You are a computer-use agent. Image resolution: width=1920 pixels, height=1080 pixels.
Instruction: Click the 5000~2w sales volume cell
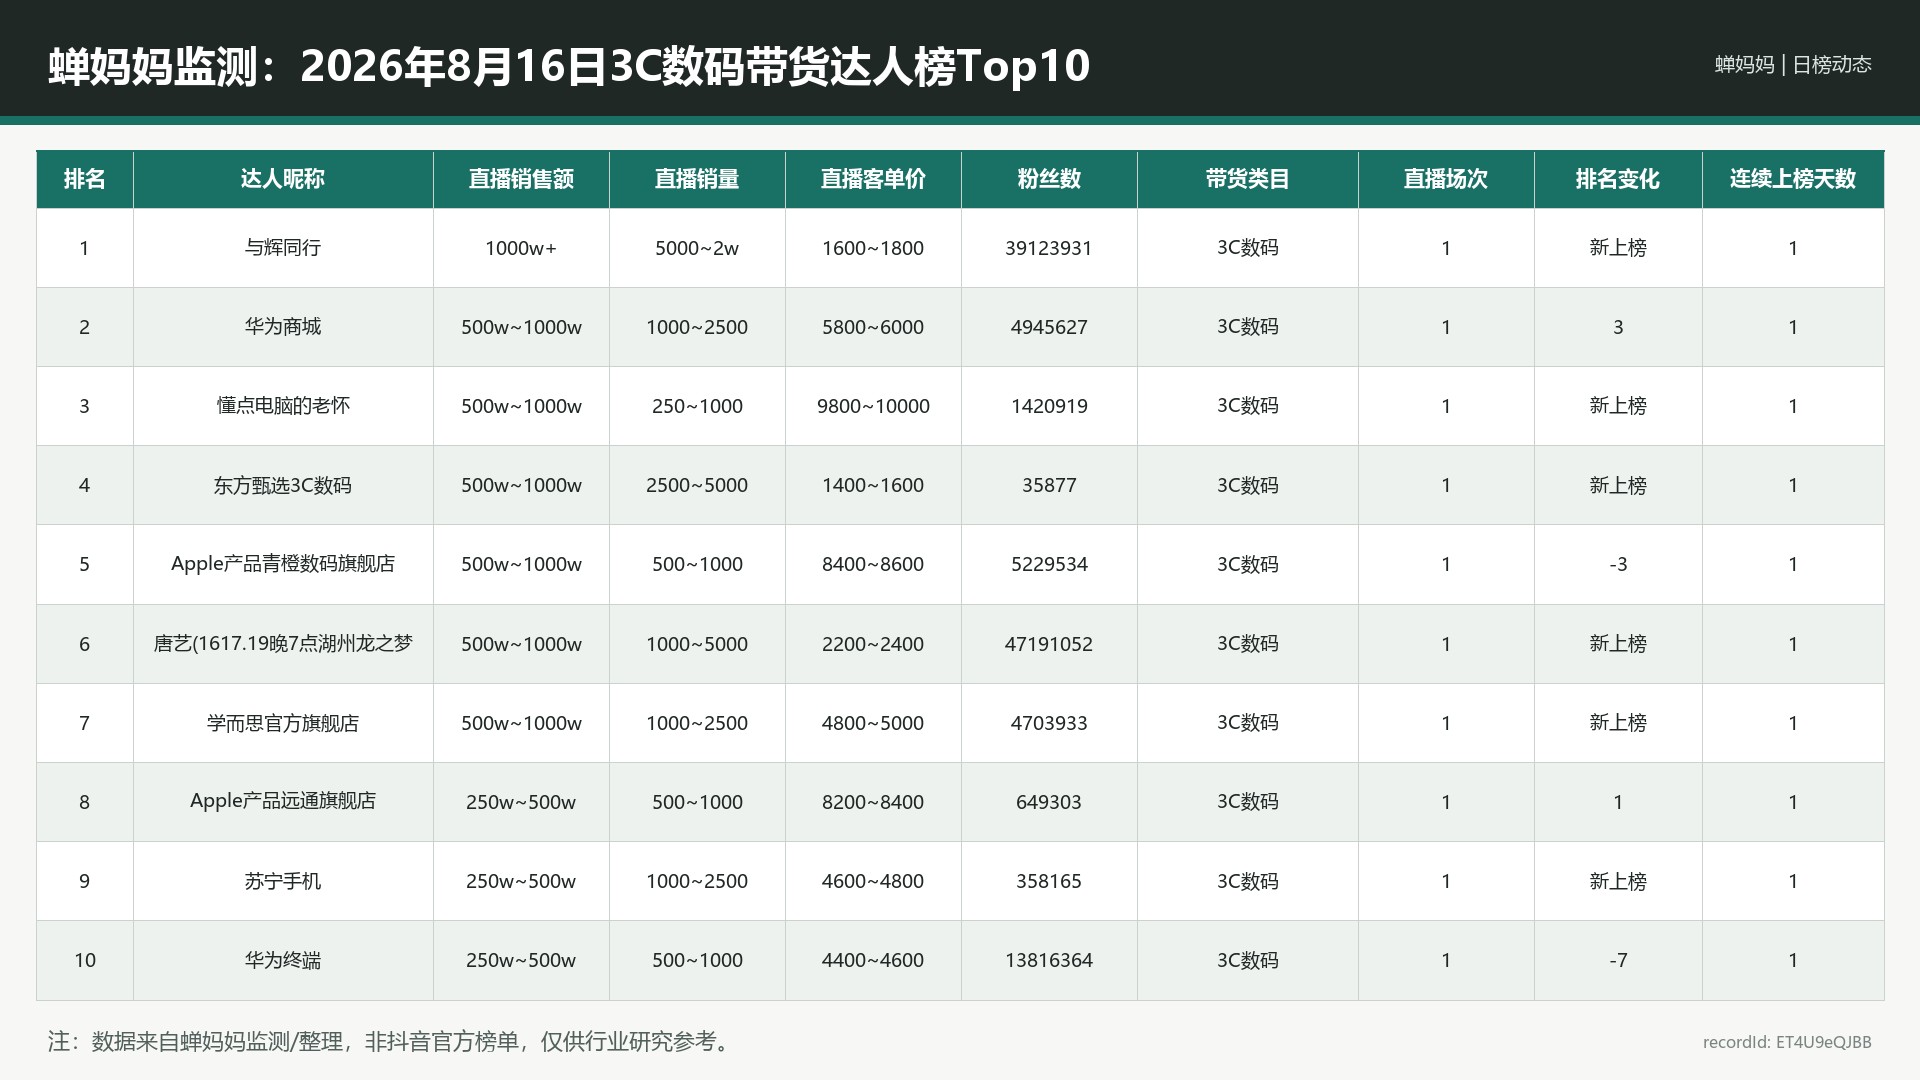(697, 248)
